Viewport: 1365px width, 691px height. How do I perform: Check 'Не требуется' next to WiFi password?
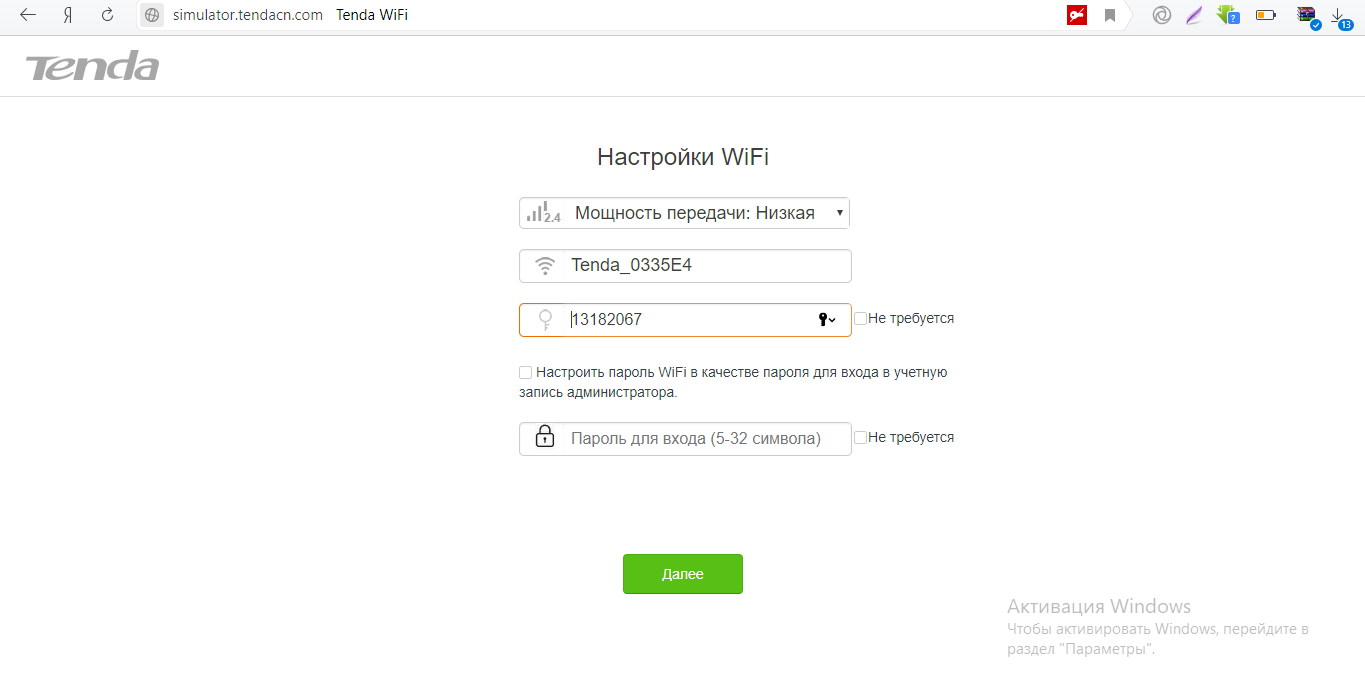(x=861, y=318)
